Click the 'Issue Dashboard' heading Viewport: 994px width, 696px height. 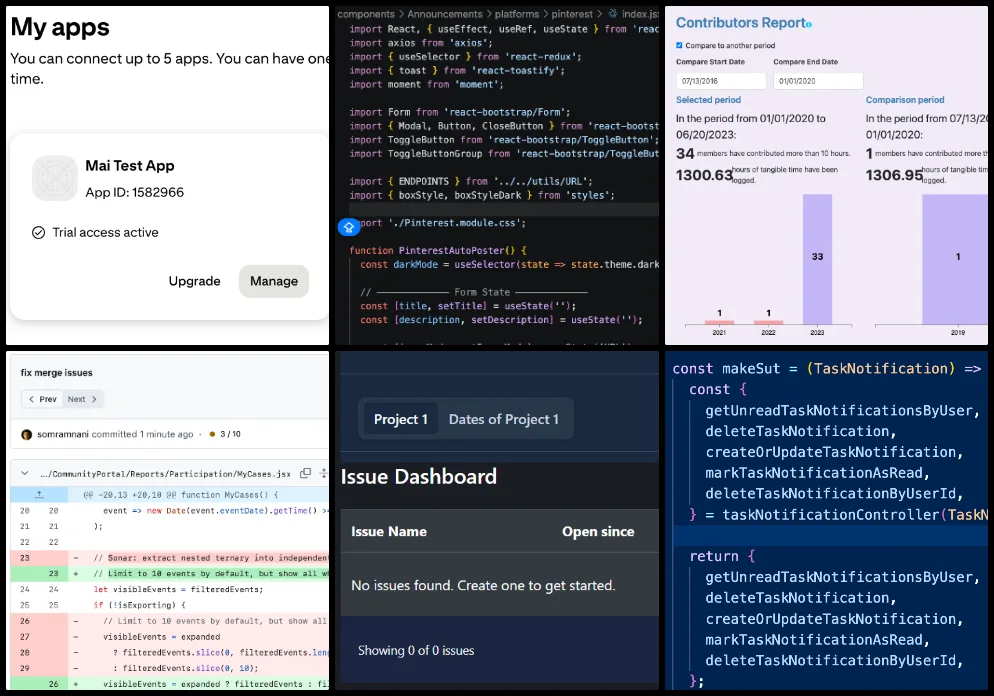(418, 477)
